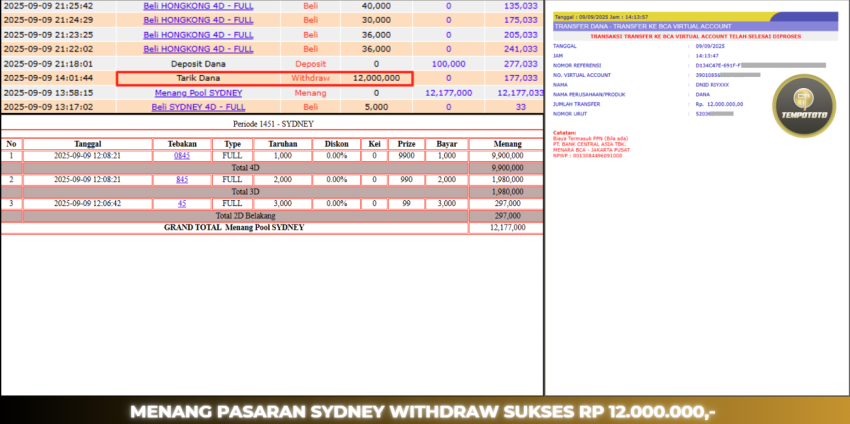This screenshot has height=424, width=850.
Task: Click the 177,033 balance value
Action: pyautogui.click(x=520, y=78)
